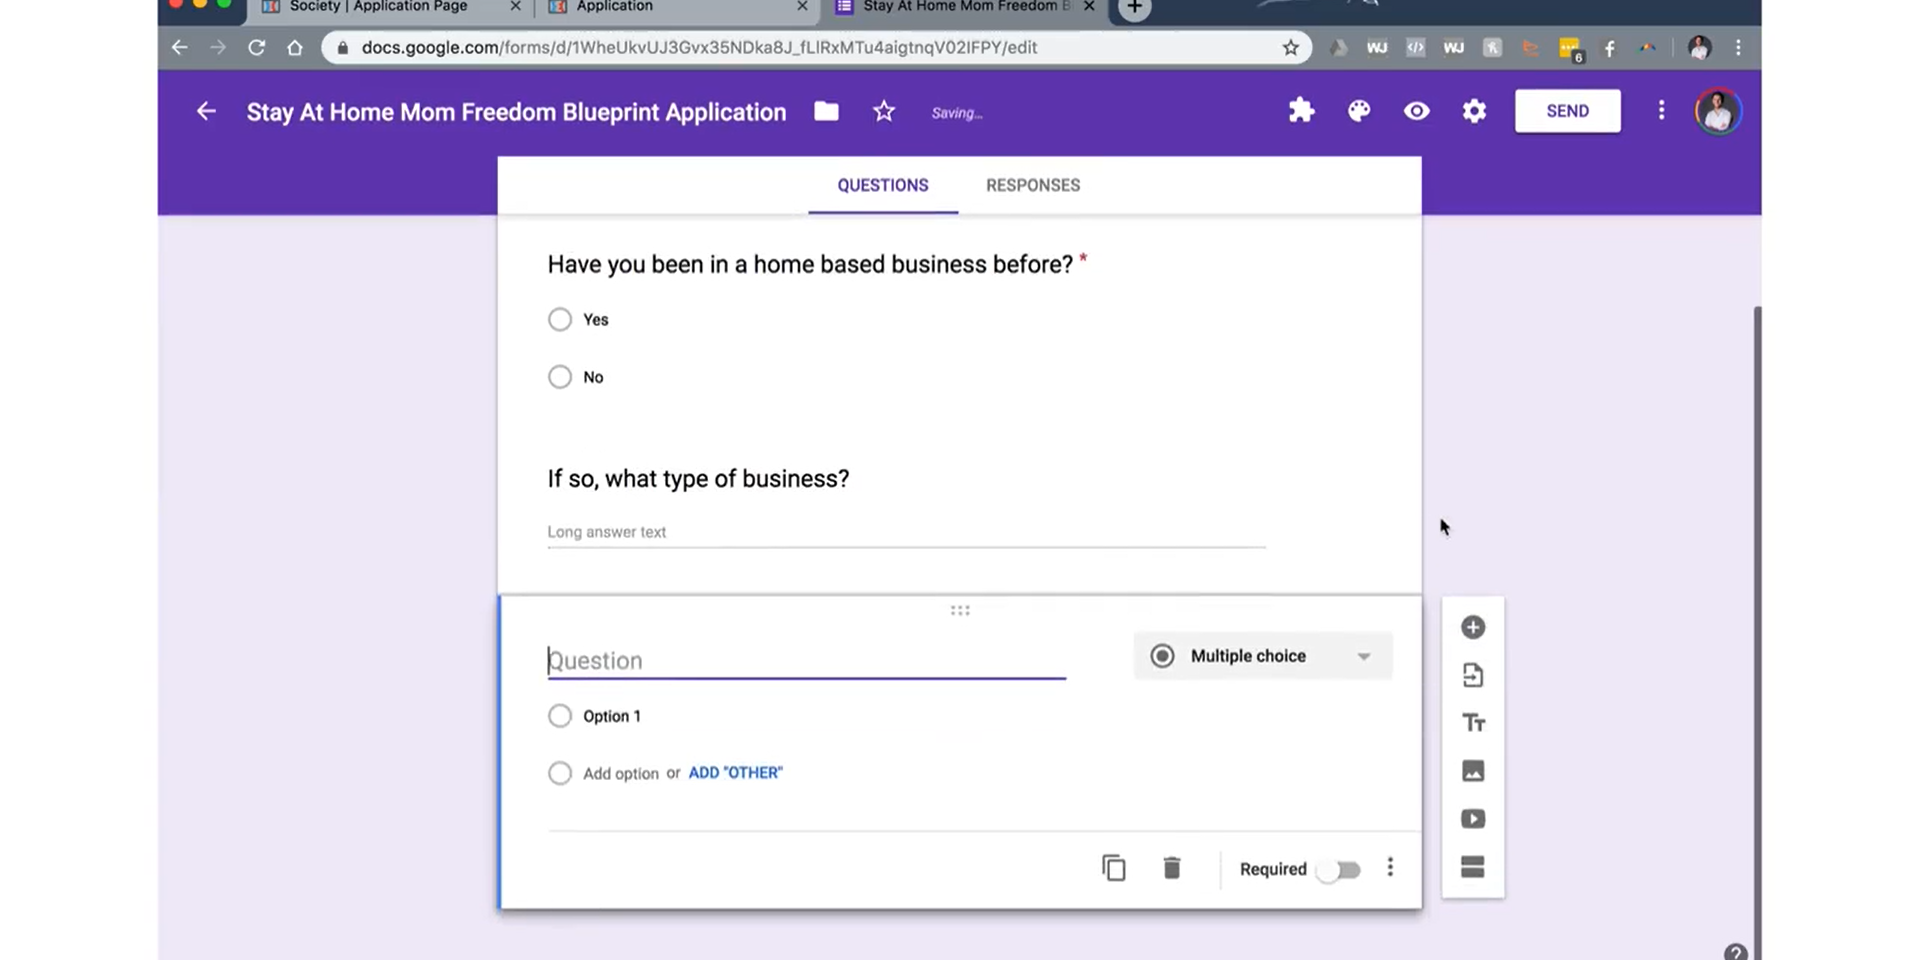The image size is (1920, 960).
Task: Click the drag handle dots on question card
Action: coord(960,610)
